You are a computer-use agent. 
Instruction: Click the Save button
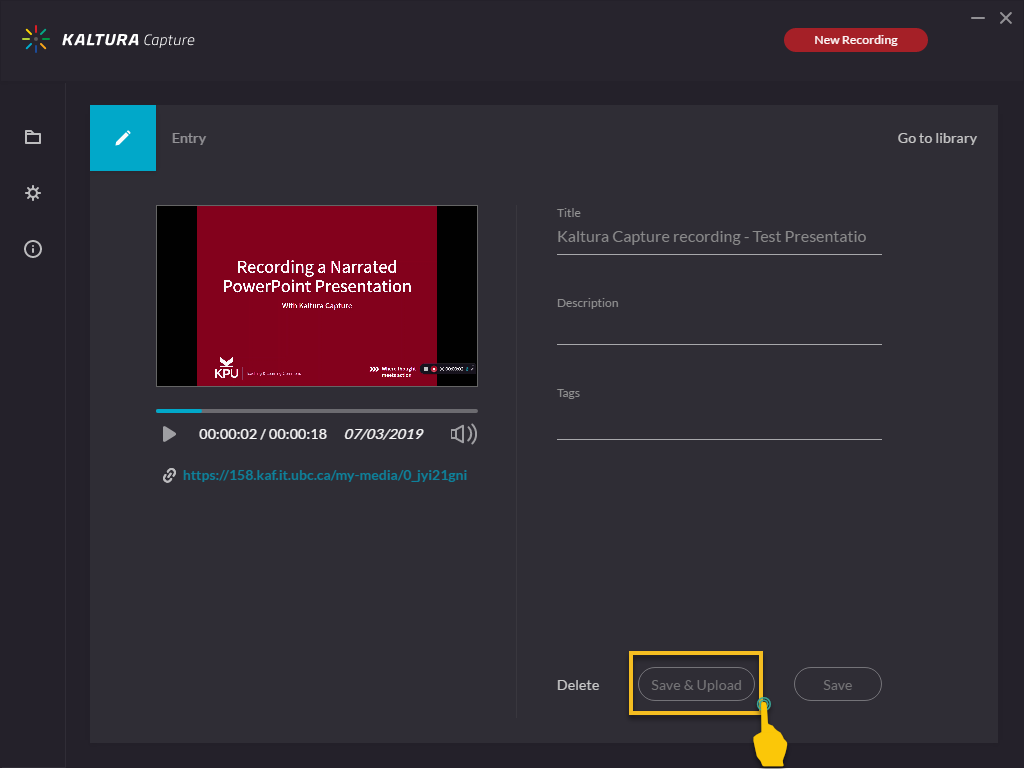click(x=837, y=684)
